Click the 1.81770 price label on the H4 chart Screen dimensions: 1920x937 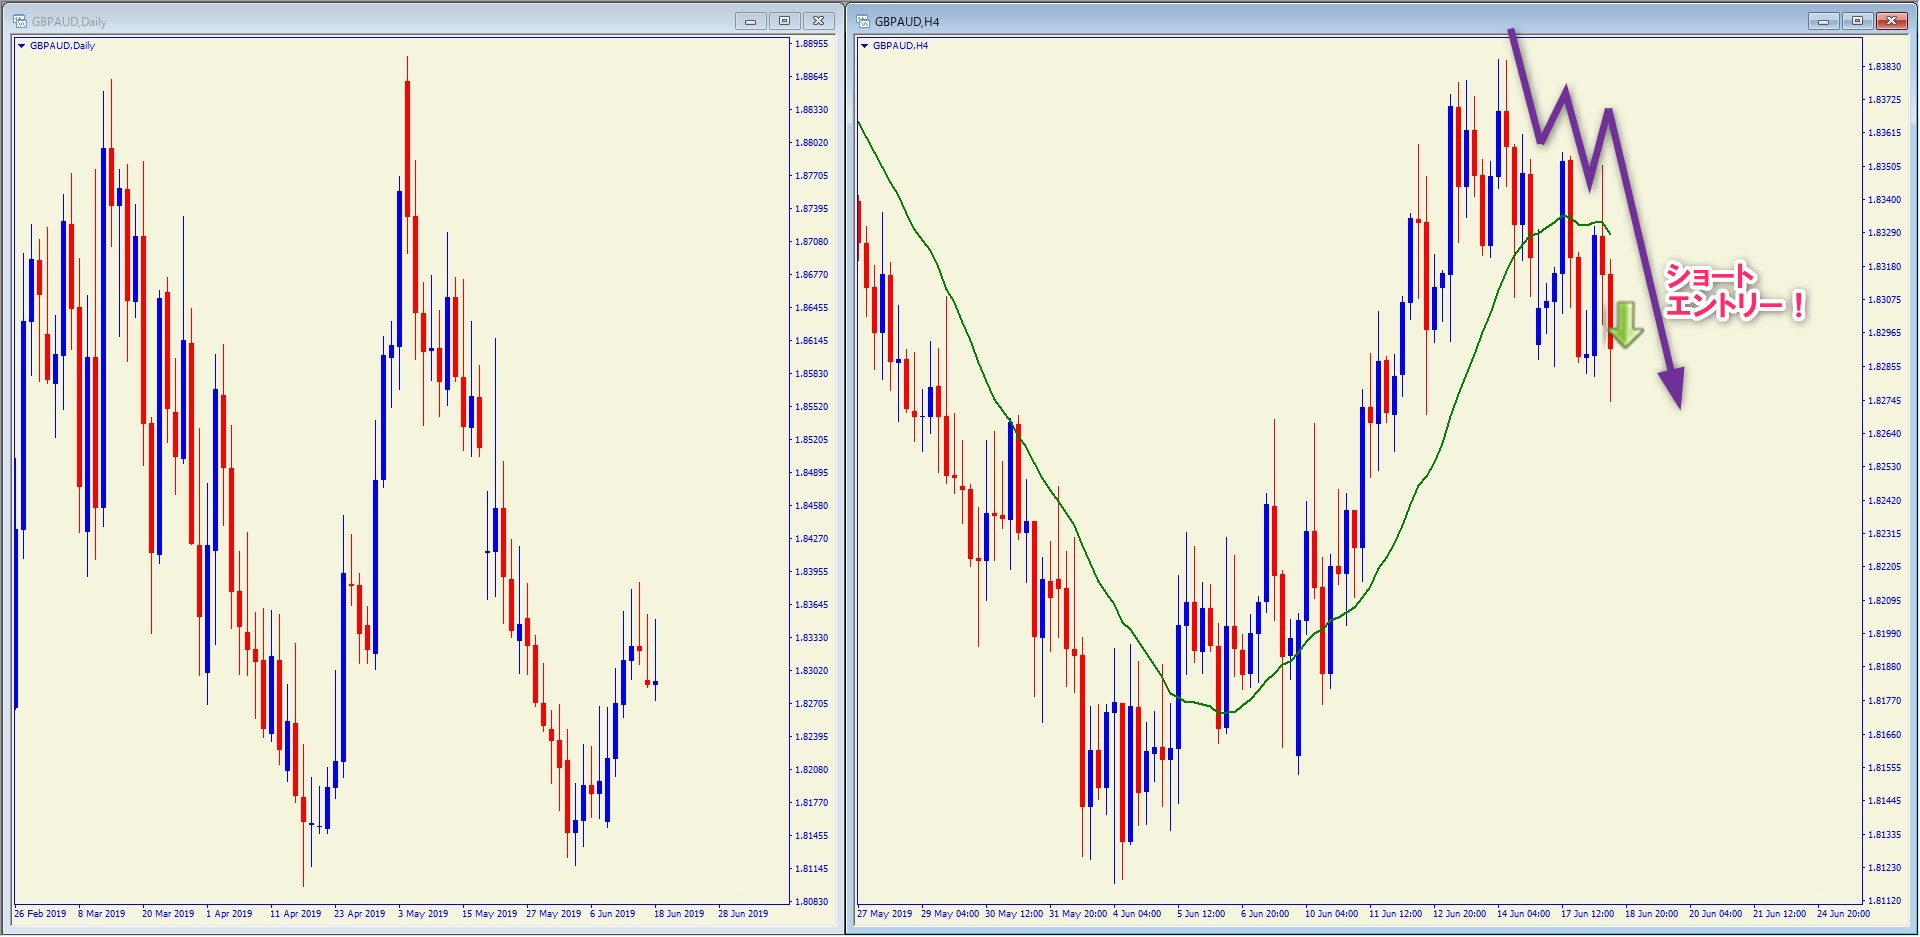click(x=1885, y=701)
